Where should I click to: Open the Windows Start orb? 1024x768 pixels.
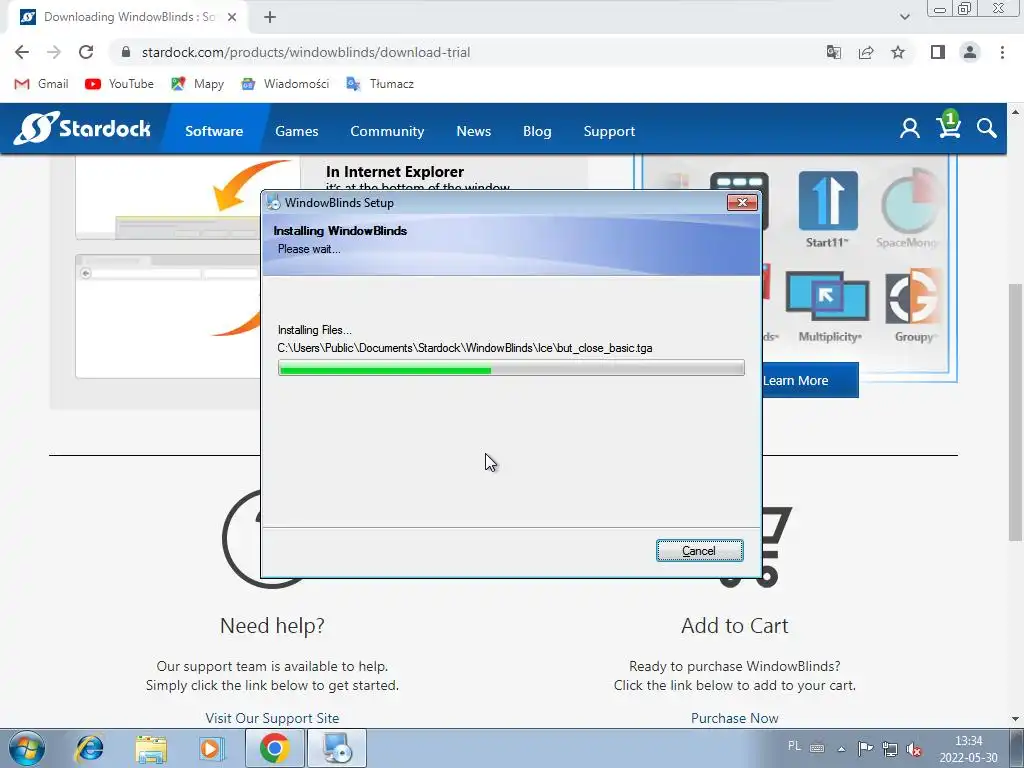[x=27, y=748]
